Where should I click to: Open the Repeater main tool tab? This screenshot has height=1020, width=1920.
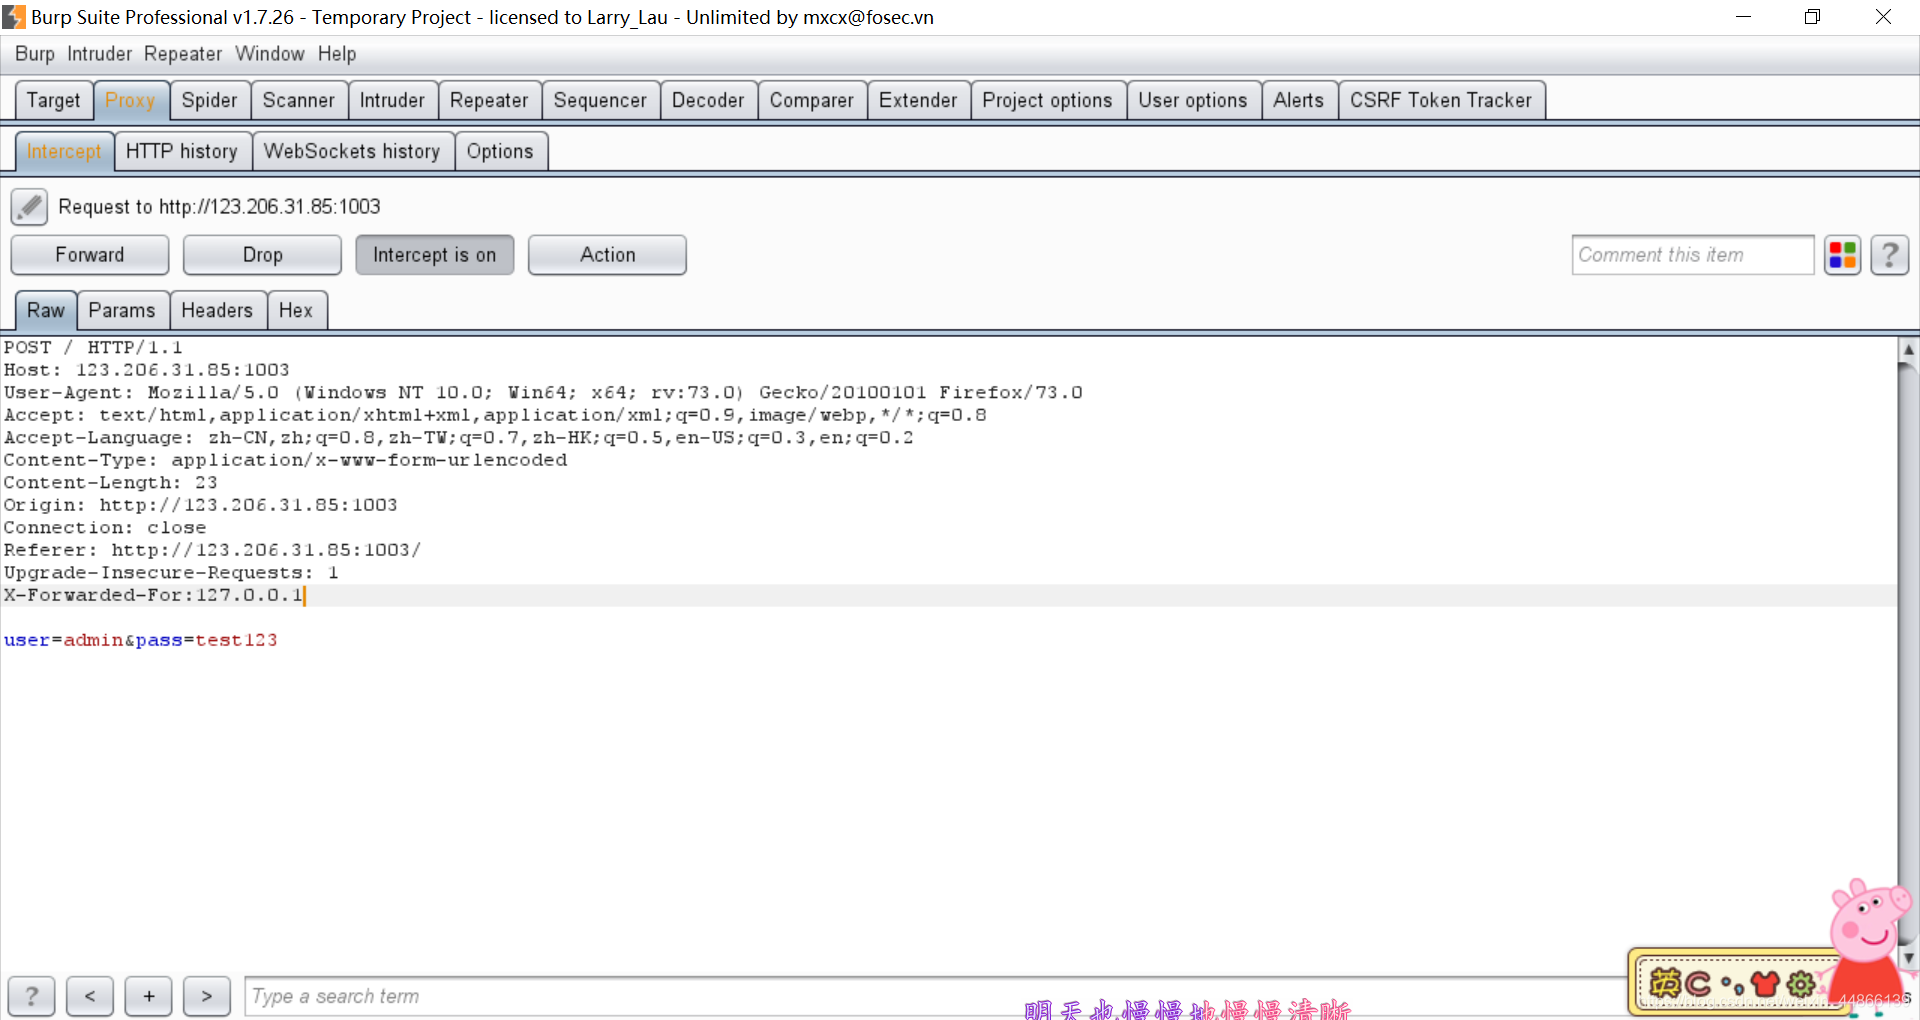pos(489,100)
